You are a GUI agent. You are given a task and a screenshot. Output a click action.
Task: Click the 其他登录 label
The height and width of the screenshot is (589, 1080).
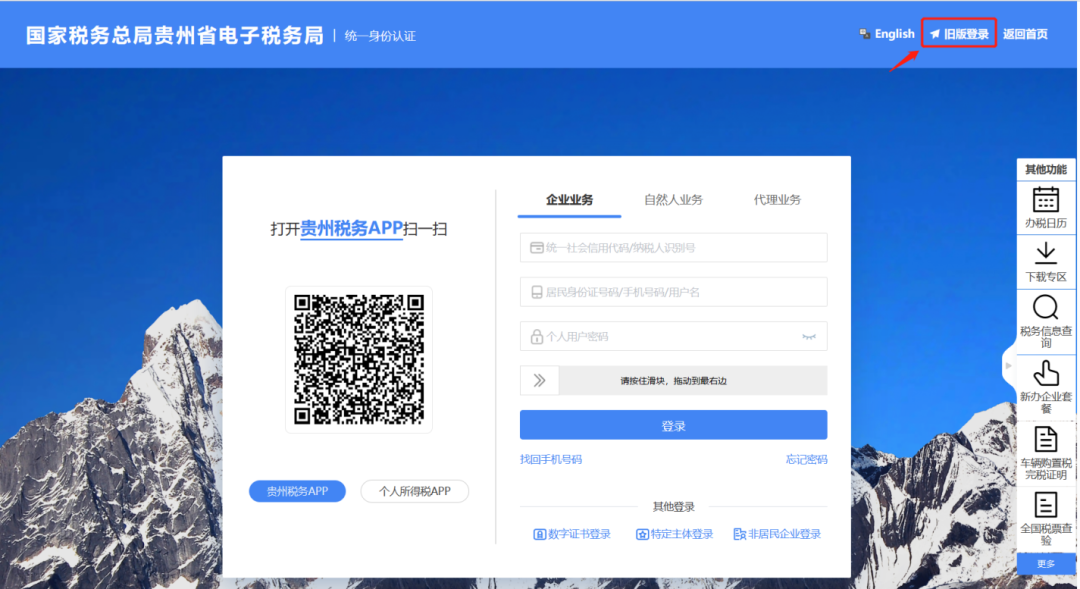(x=673, y=507)
